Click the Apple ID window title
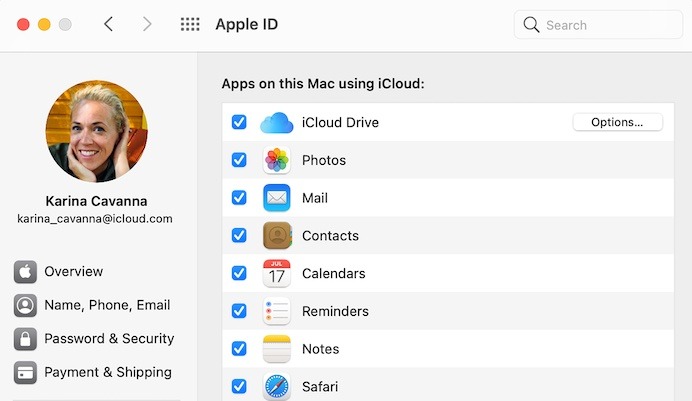Screen dimensions: 692x401 [247, 24]
